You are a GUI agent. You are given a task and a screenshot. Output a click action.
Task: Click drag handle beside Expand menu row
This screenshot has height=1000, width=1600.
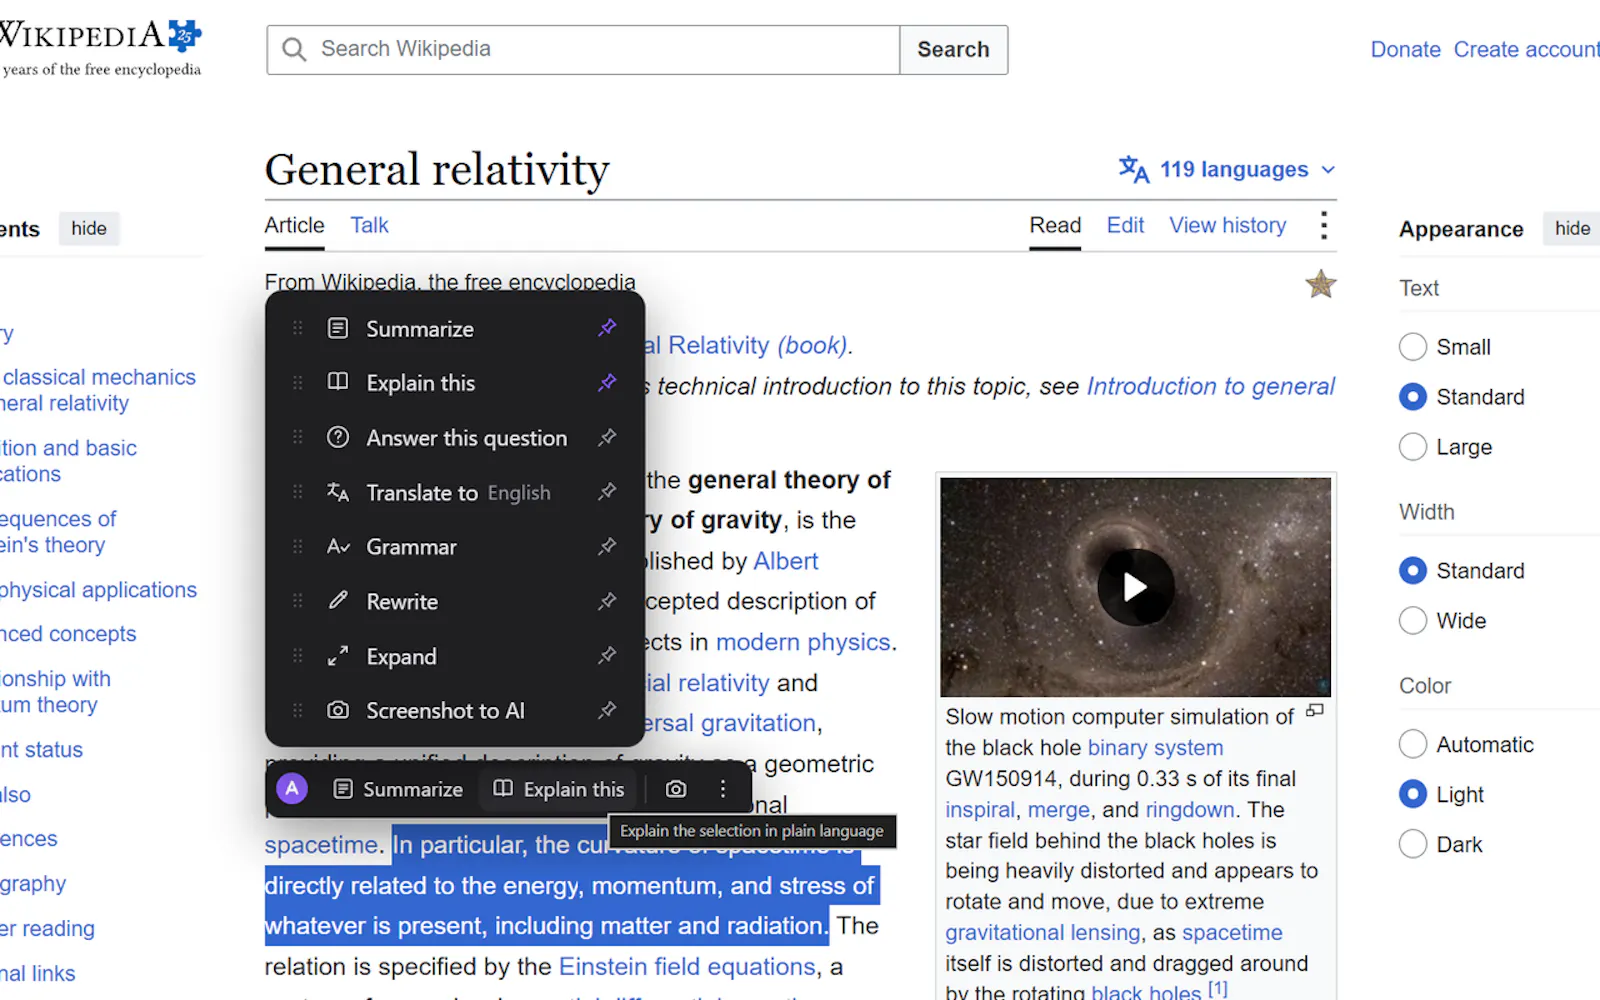[297, 656]
